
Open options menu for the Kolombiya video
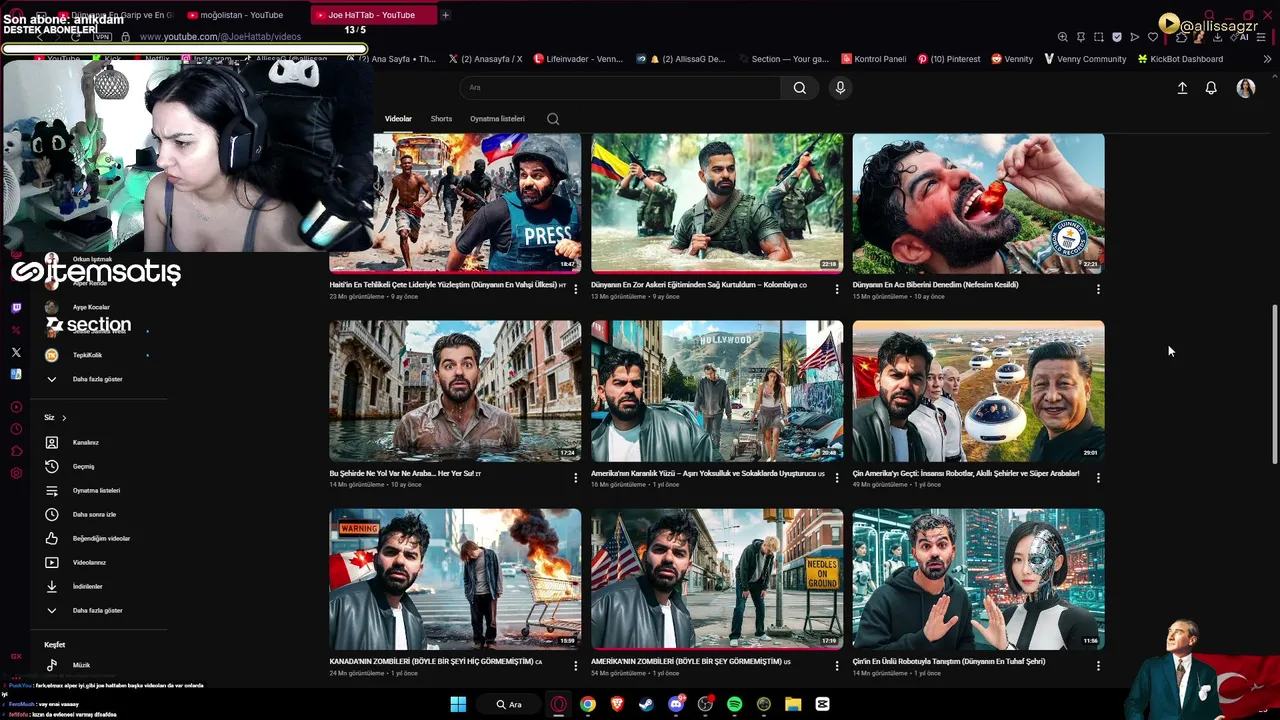tap(837, 289)
